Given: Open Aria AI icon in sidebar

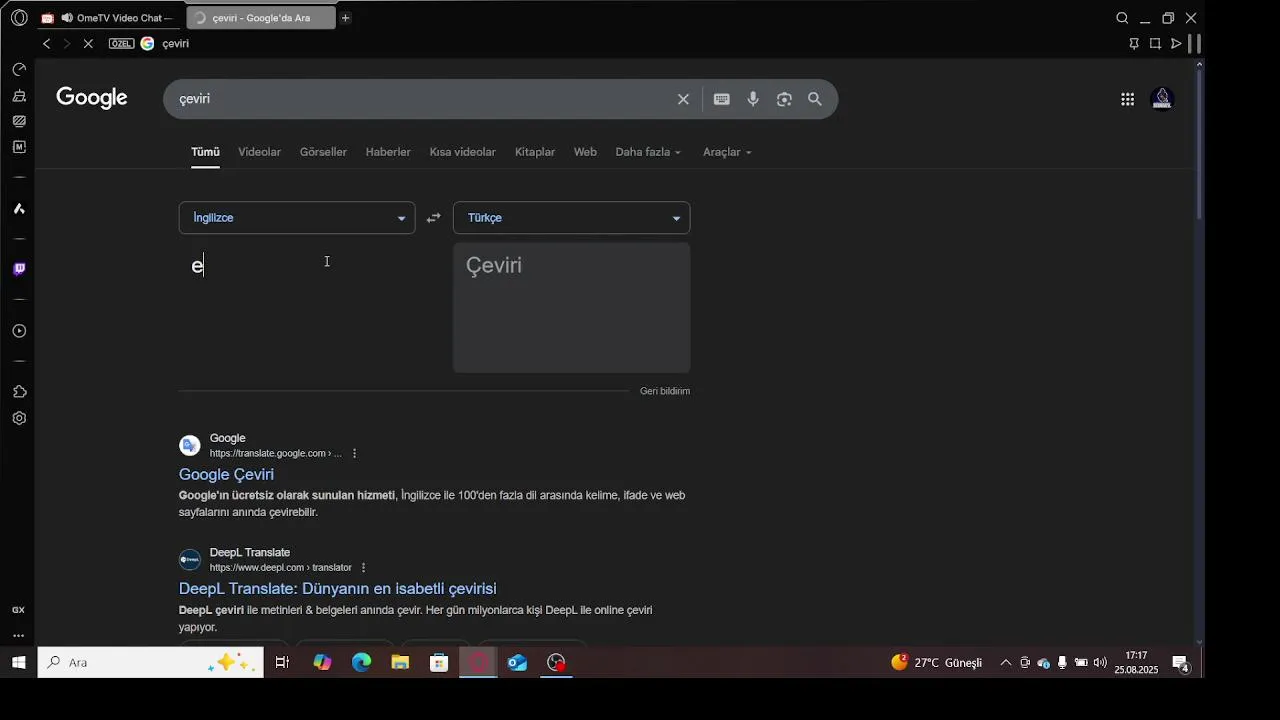Looking at the screenshot, I should [x=19, y=209].
